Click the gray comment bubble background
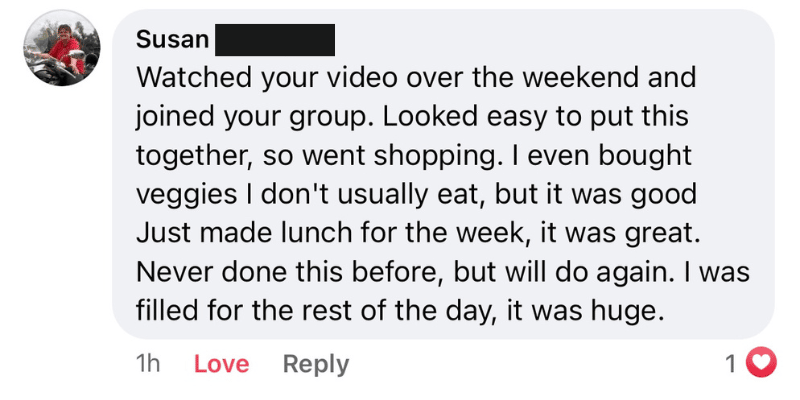 pyautogui.click(x=443, y=174)
